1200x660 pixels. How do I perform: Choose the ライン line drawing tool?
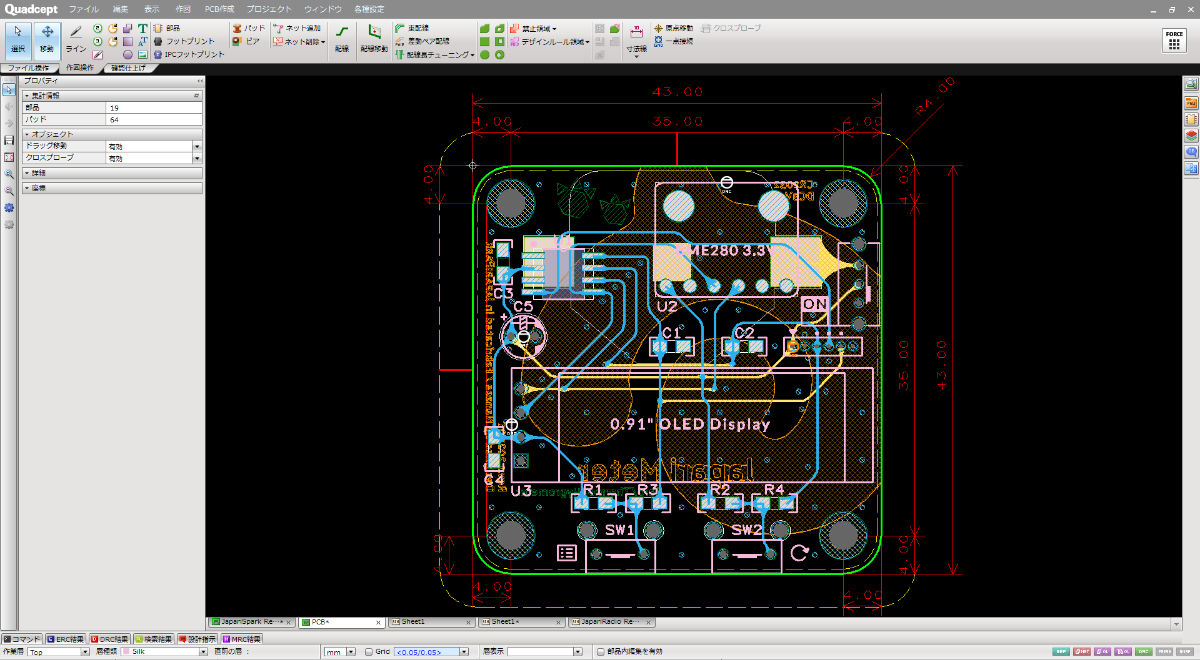click(x=76, y=39)
